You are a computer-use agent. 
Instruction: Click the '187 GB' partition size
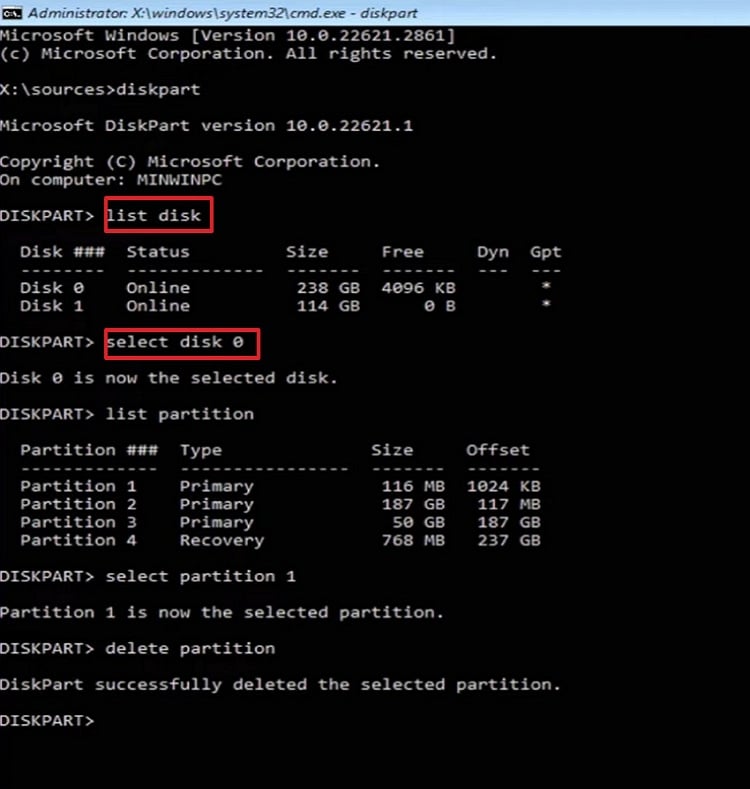pos(413,504)
